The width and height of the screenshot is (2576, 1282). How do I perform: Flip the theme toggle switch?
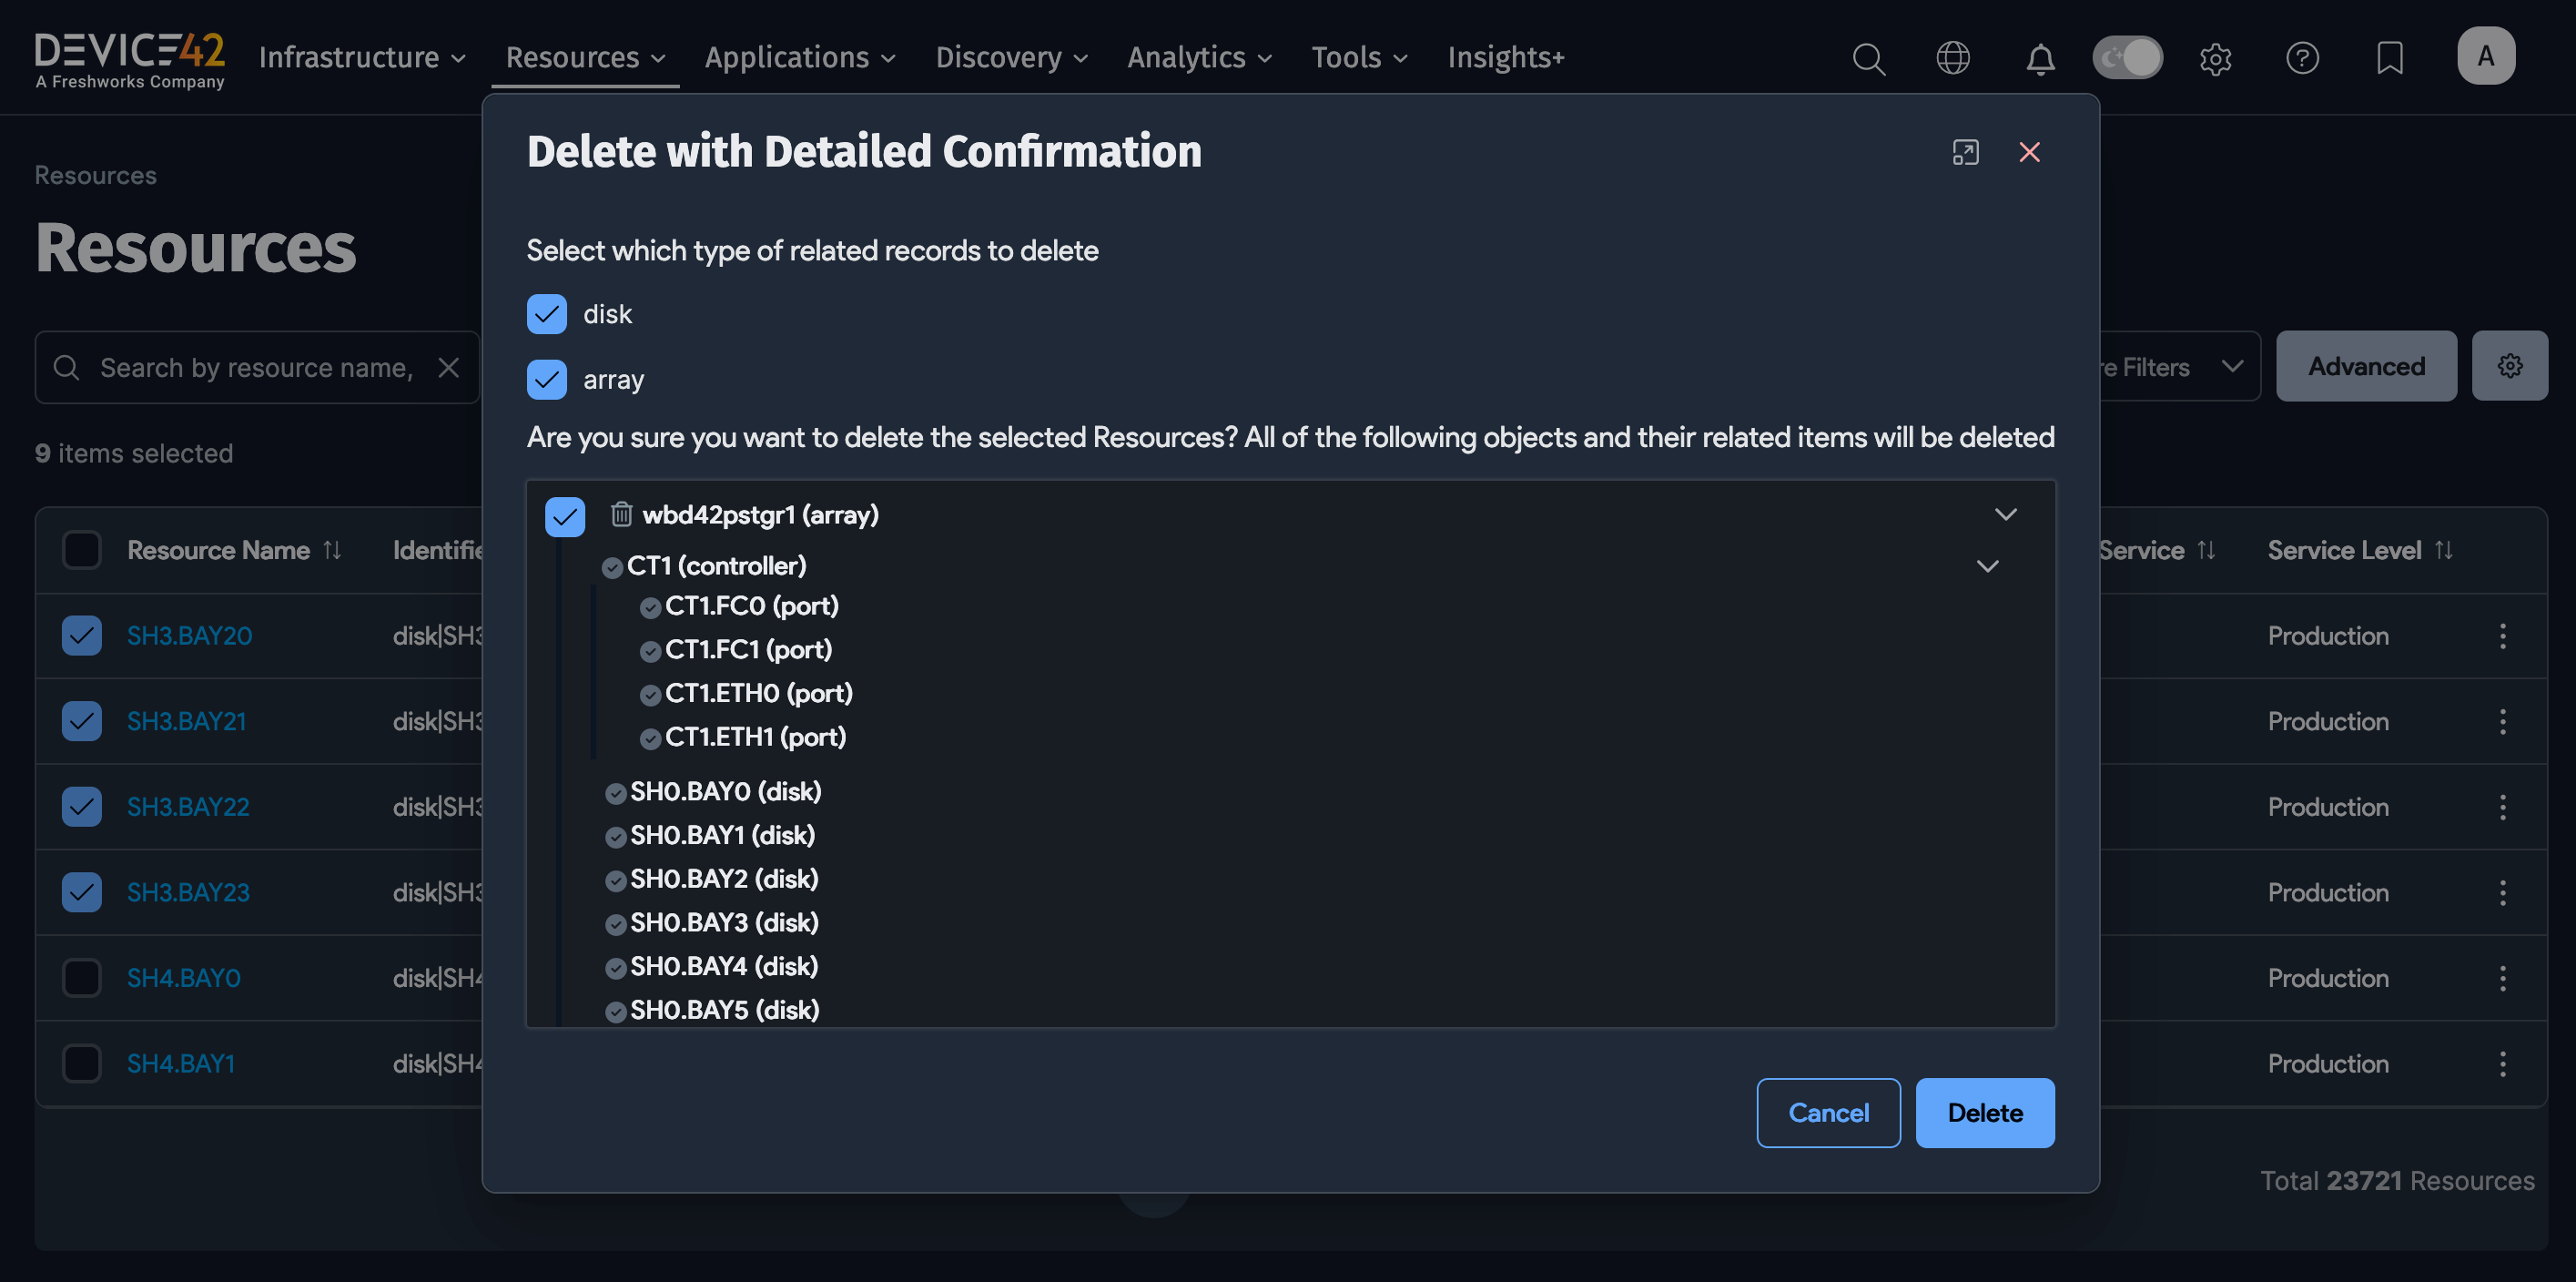click(x=2127, y=57)
